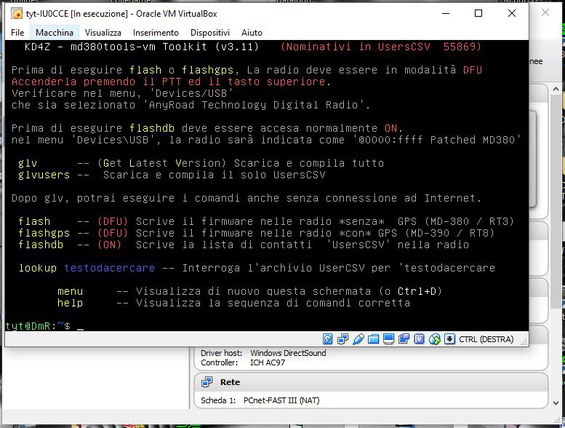The height and width of the screenshot is (428, 565).
Task: Click the display settings status icon
Action: pos(388,339)
